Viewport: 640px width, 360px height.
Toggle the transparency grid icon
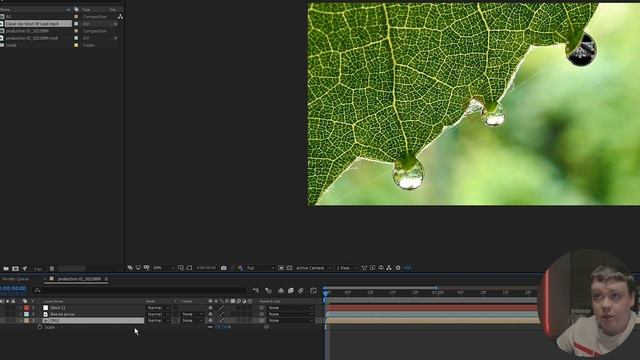(x=289, y=268)
